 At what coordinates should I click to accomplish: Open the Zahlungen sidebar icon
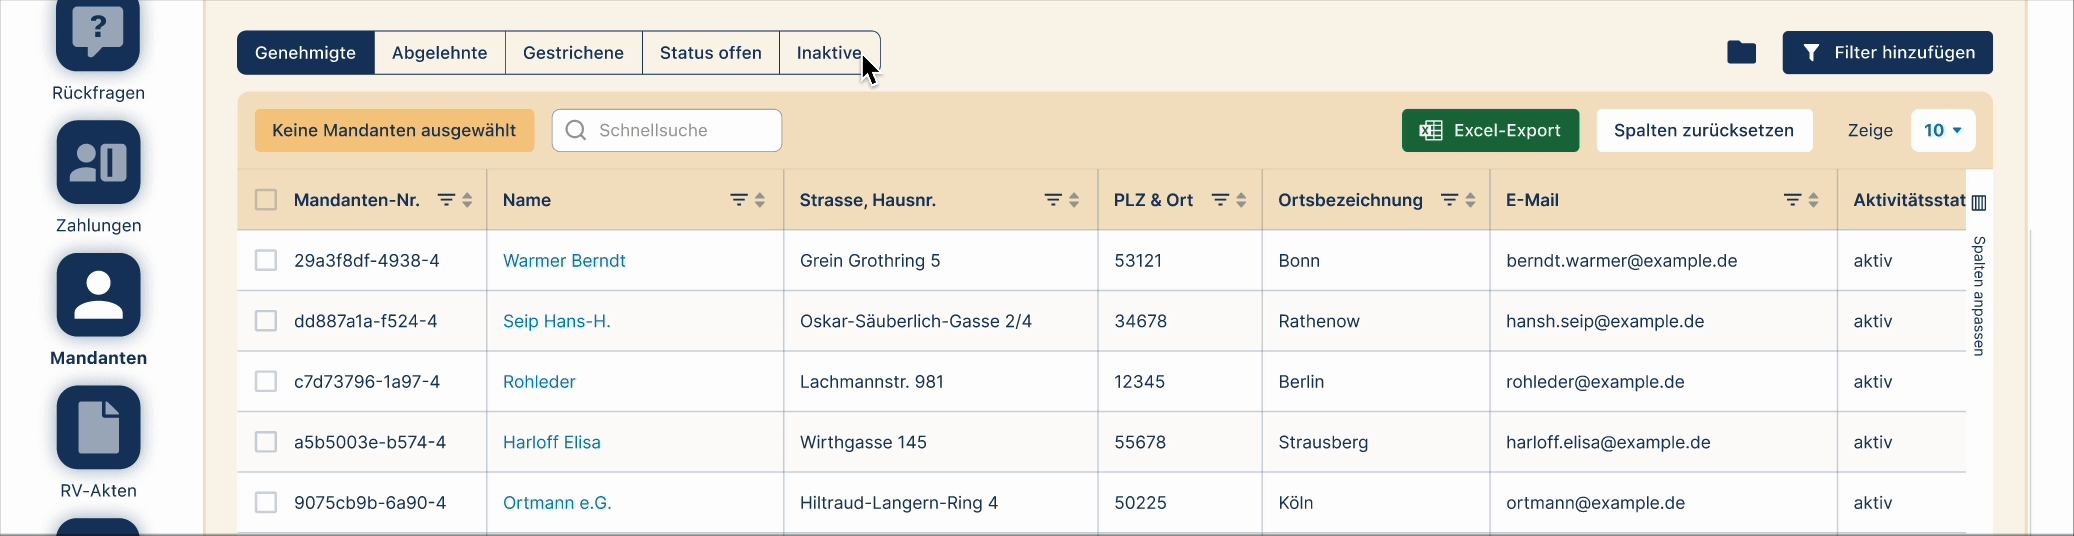pyautogui.click(x=98, y=162)
